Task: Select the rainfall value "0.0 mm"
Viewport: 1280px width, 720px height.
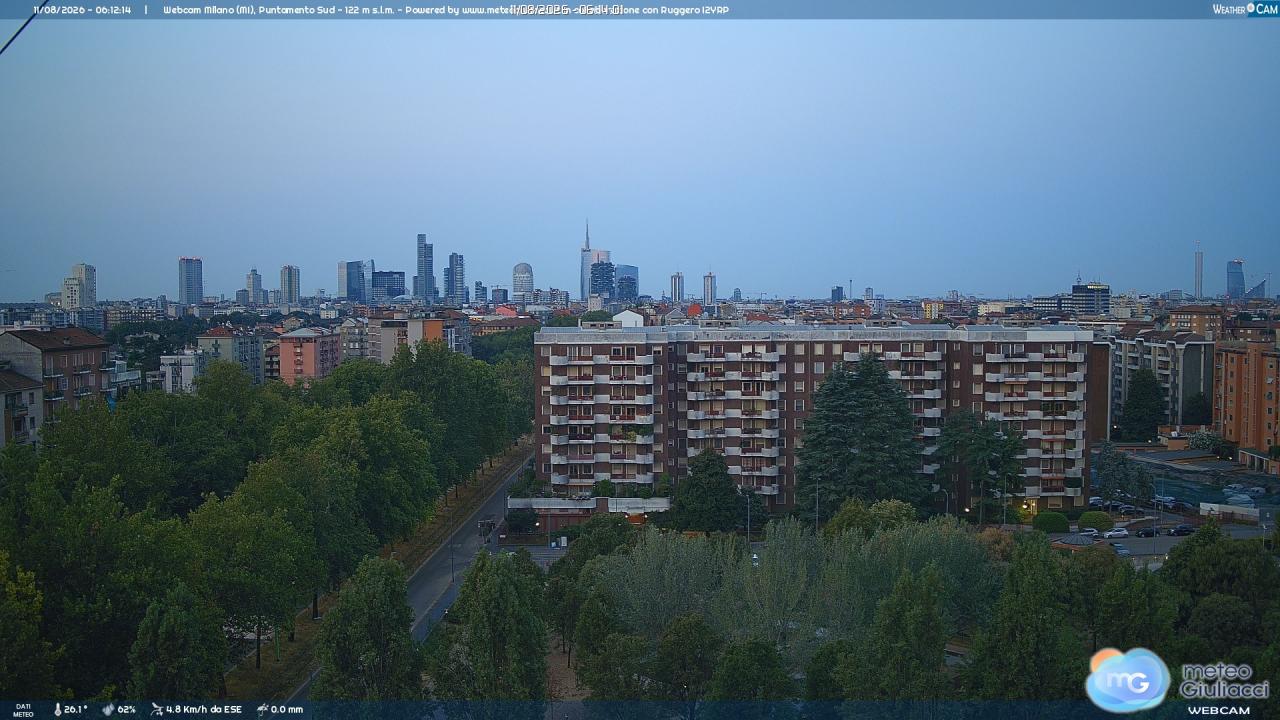Action: point(287,710)
